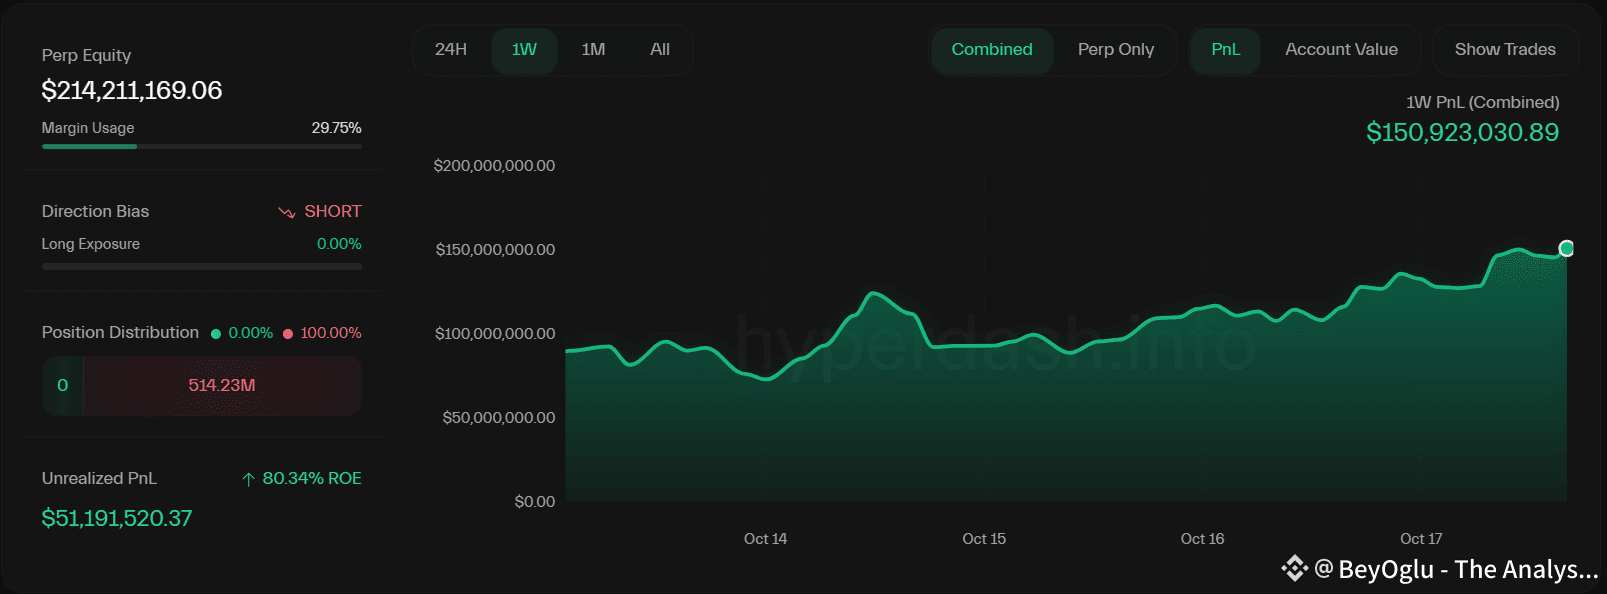Image resolution: width=1607 pixels, height=594 pixels.
Task: Click the Margin Usage progress bar
Action: pyautogui.click(x=202, y=147)
